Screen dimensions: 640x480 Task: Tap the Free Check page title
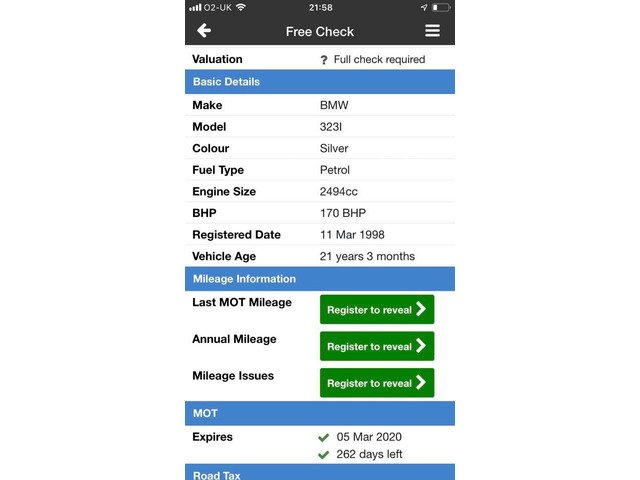pyautogui.click(x=320, y=31)
